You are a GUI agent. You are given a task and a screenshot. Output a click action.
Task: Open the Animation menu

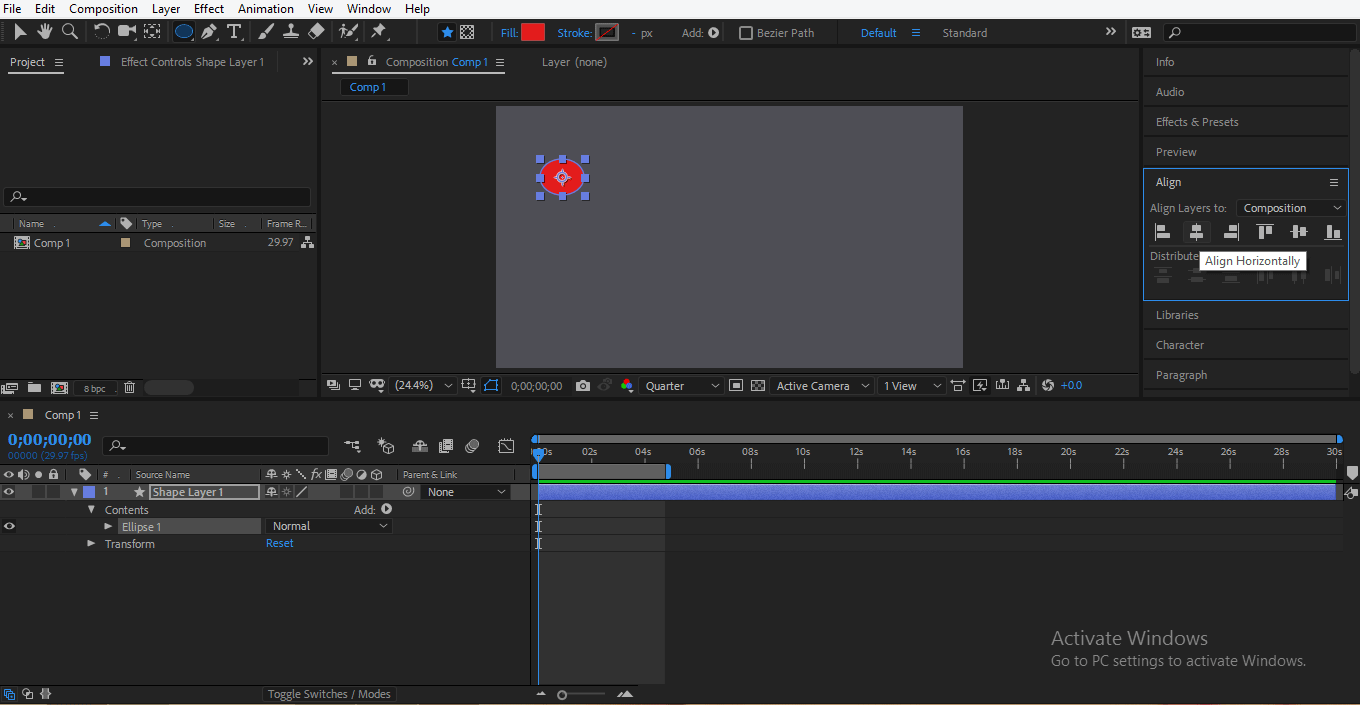coord(265,9)
